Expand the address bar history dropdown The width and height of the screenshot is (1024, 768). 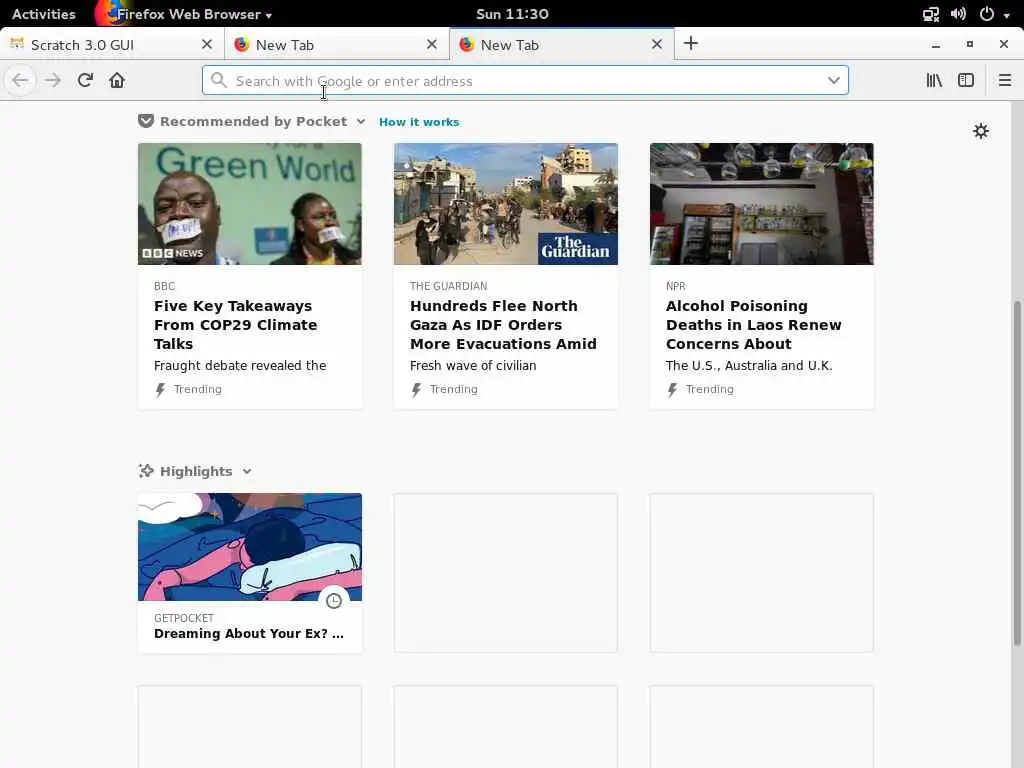[834, 80]
